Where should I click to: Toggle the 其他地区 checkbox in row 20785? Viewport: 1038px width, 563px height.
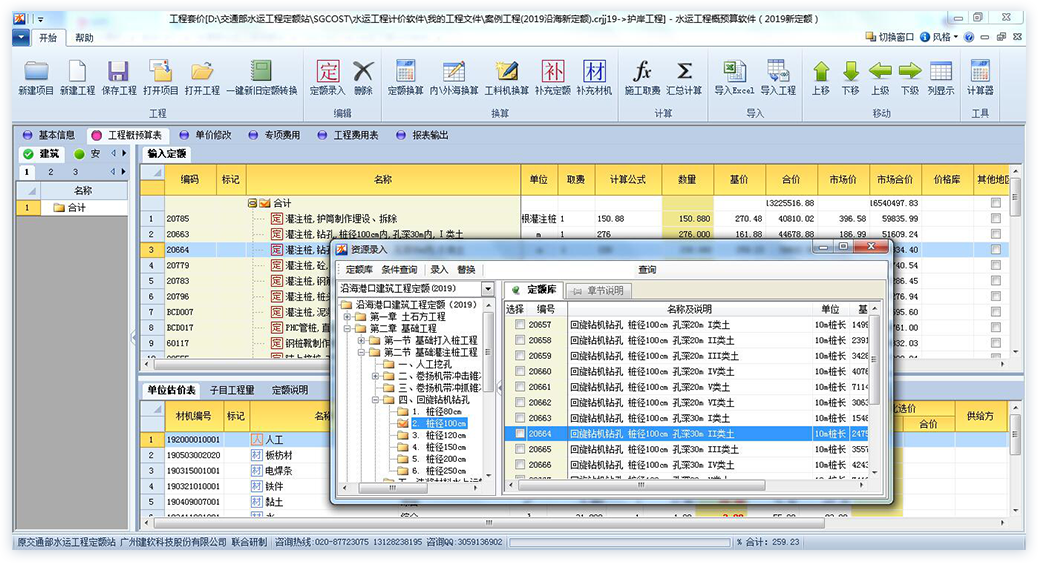pyautogui.click(x=995, y=219)
